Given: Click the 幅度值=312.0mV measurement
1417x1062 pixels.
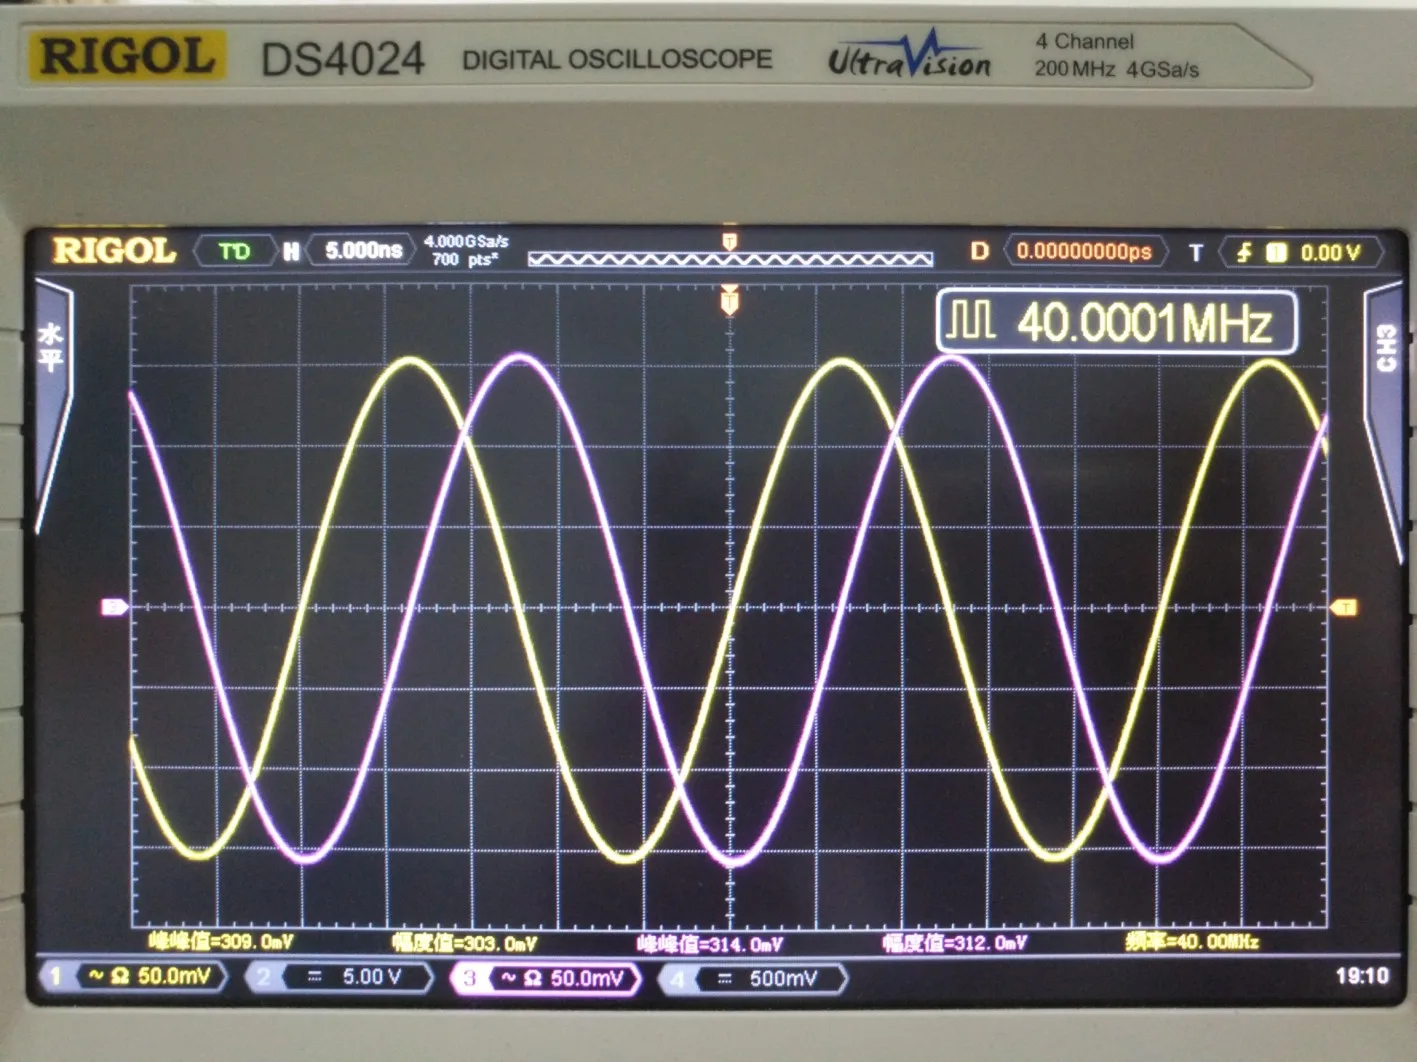Looking at the screenshot, I should coord(954,942).
